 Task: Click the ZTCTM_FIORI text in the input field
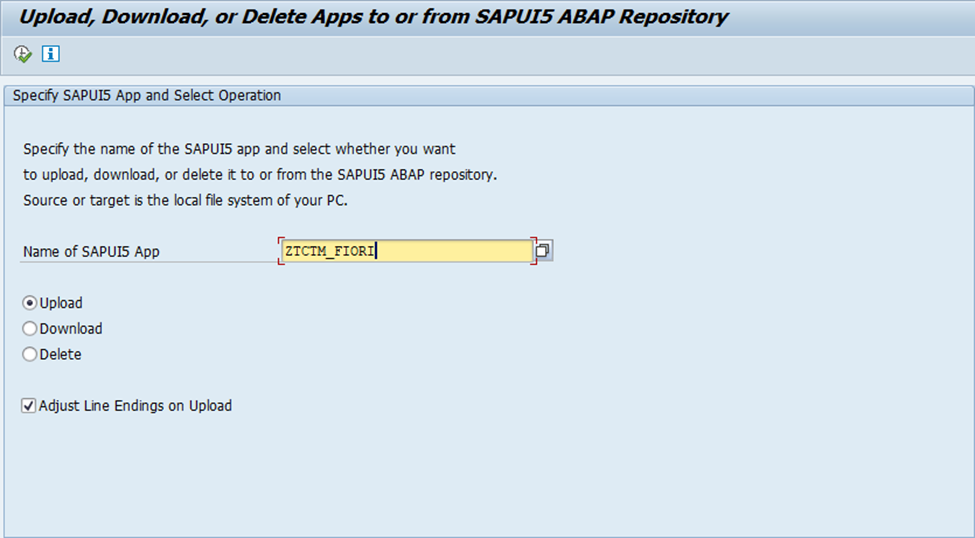tap(329, 251)
